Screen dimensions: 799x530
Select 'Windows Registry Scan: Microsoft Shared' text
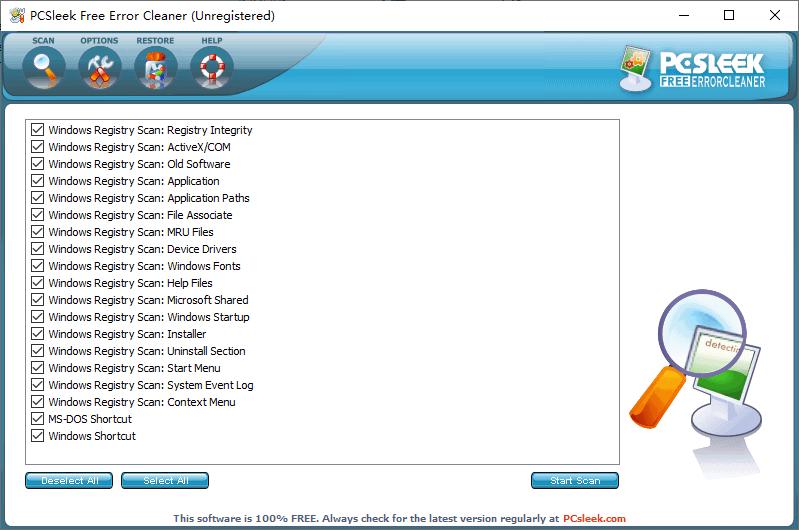149,300
